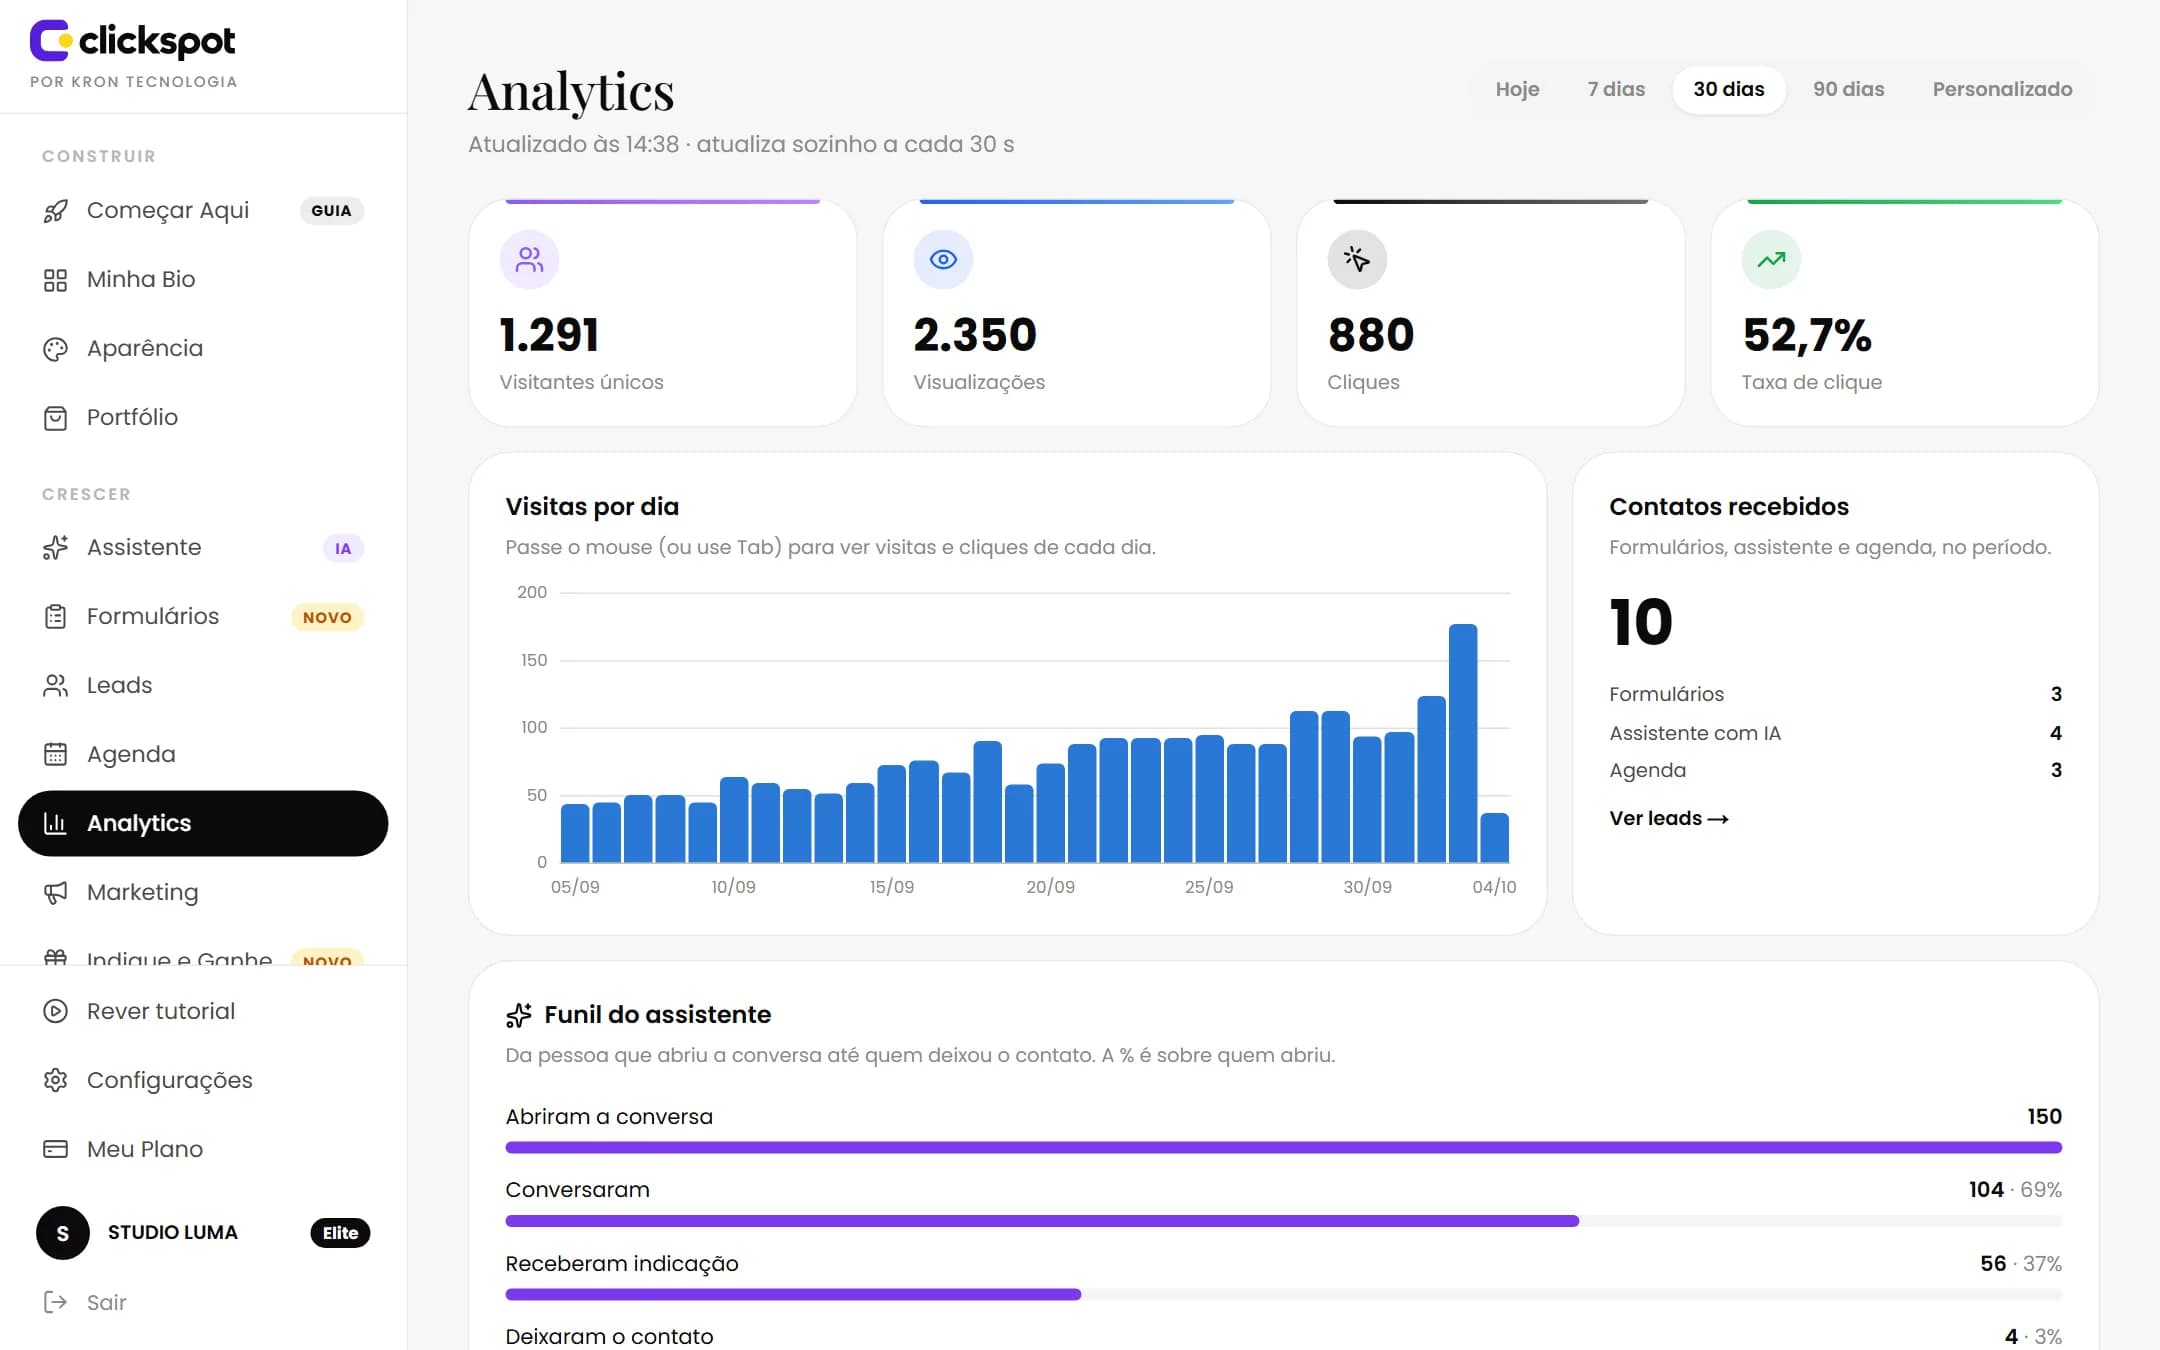Click the Agenda calendar icon
The height and width of the screenshot is (1350, 2160).
[56, 755]
